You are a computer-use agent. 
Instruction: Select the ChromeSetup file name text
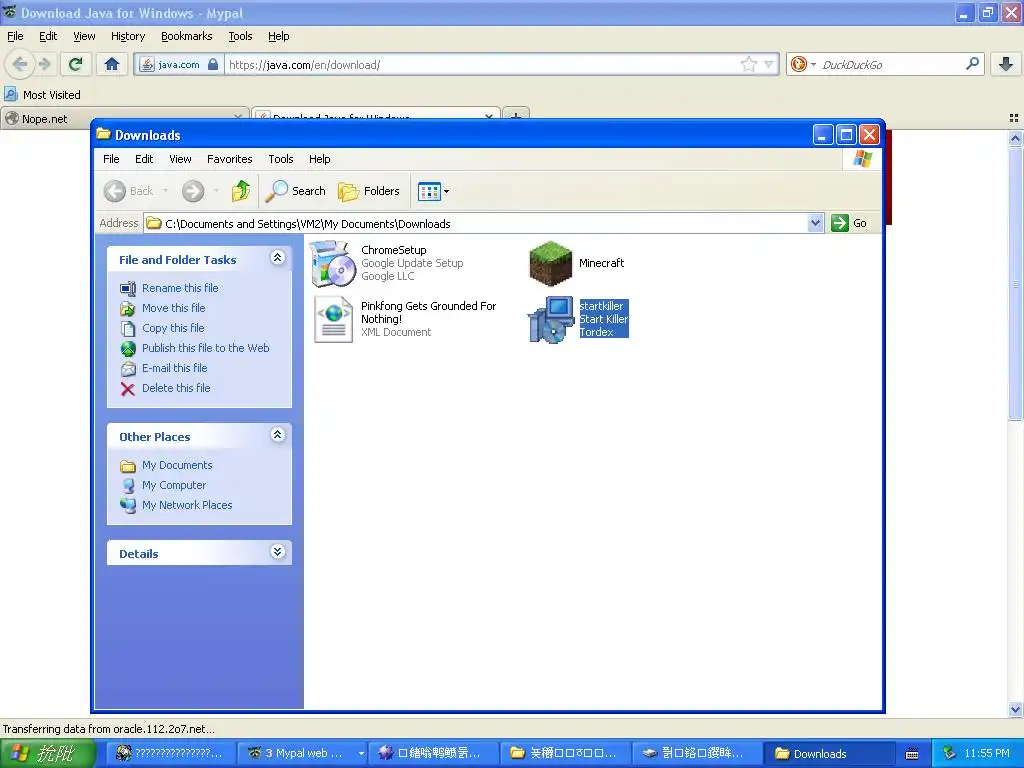click(393, 250)
